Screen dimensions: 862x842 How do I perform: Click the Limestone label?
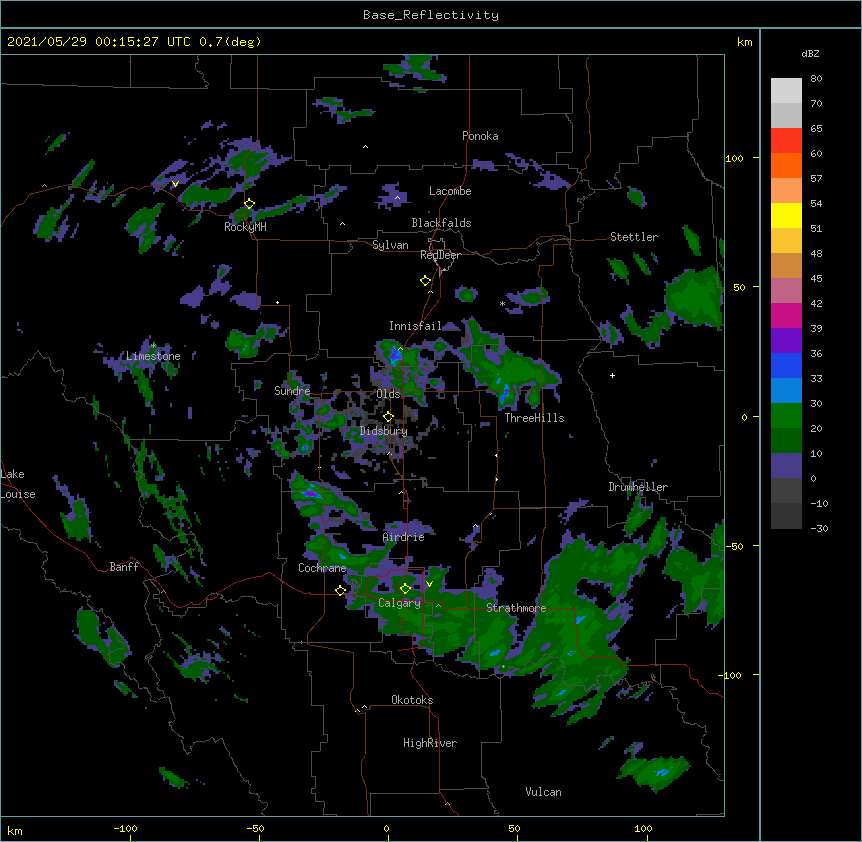(153, 356)
